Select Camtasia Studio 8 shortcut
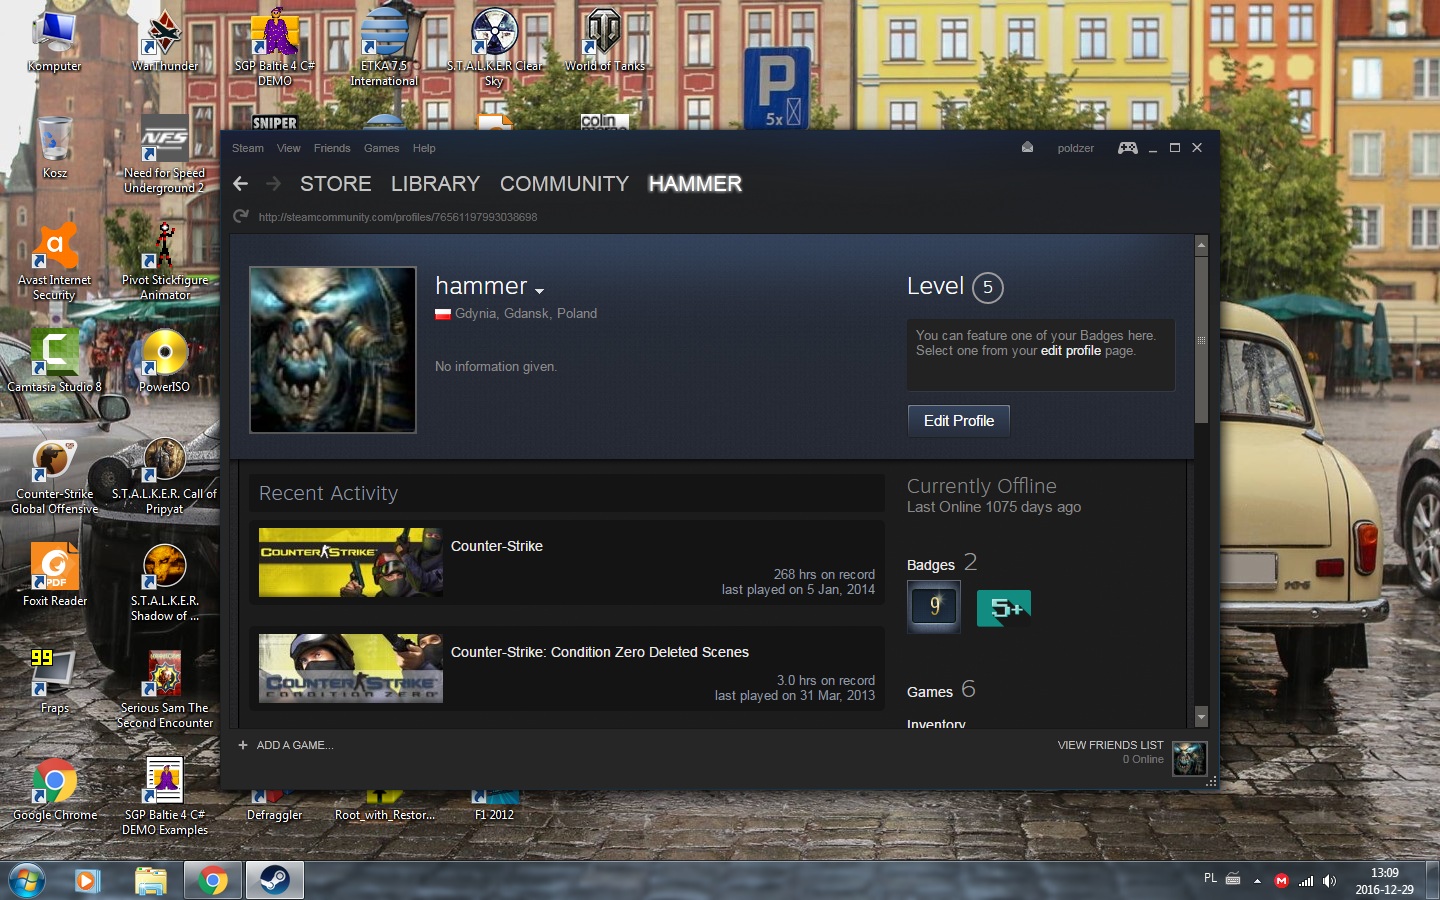Image resolution: width=1440 pixels, height=900 pixels. point(55,361)
